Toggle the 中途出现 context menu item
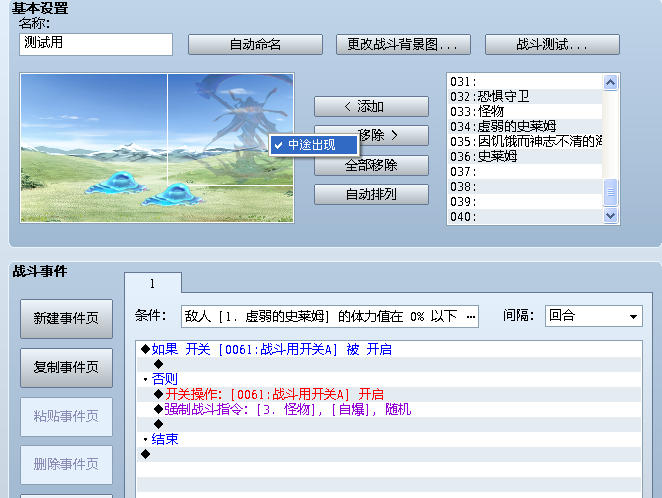 click(x=314, y=145)
